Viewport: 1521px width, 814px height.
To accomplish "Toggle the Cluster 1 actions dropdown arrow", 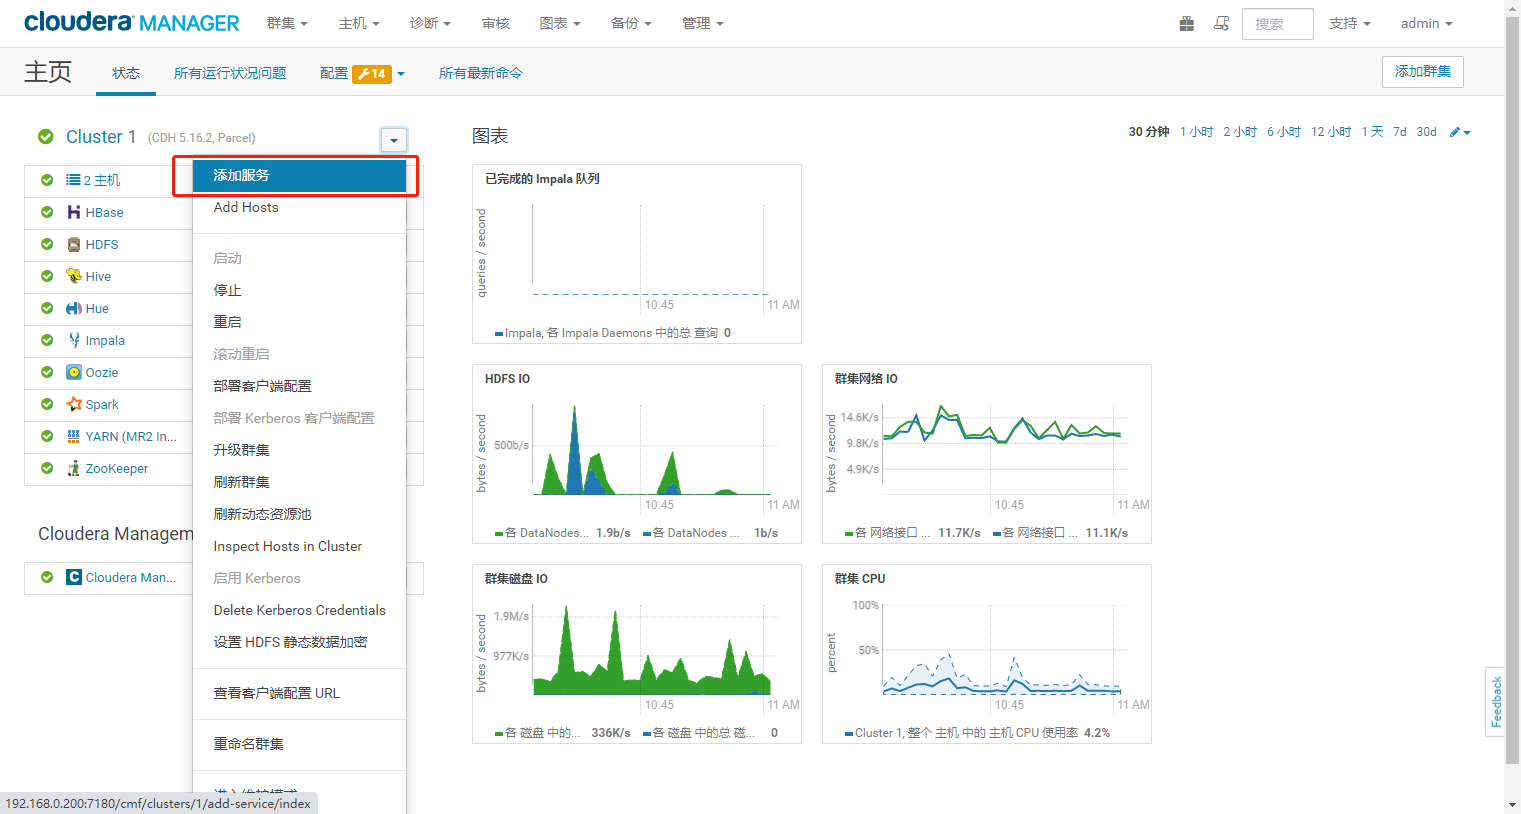I will coord(394,140).
